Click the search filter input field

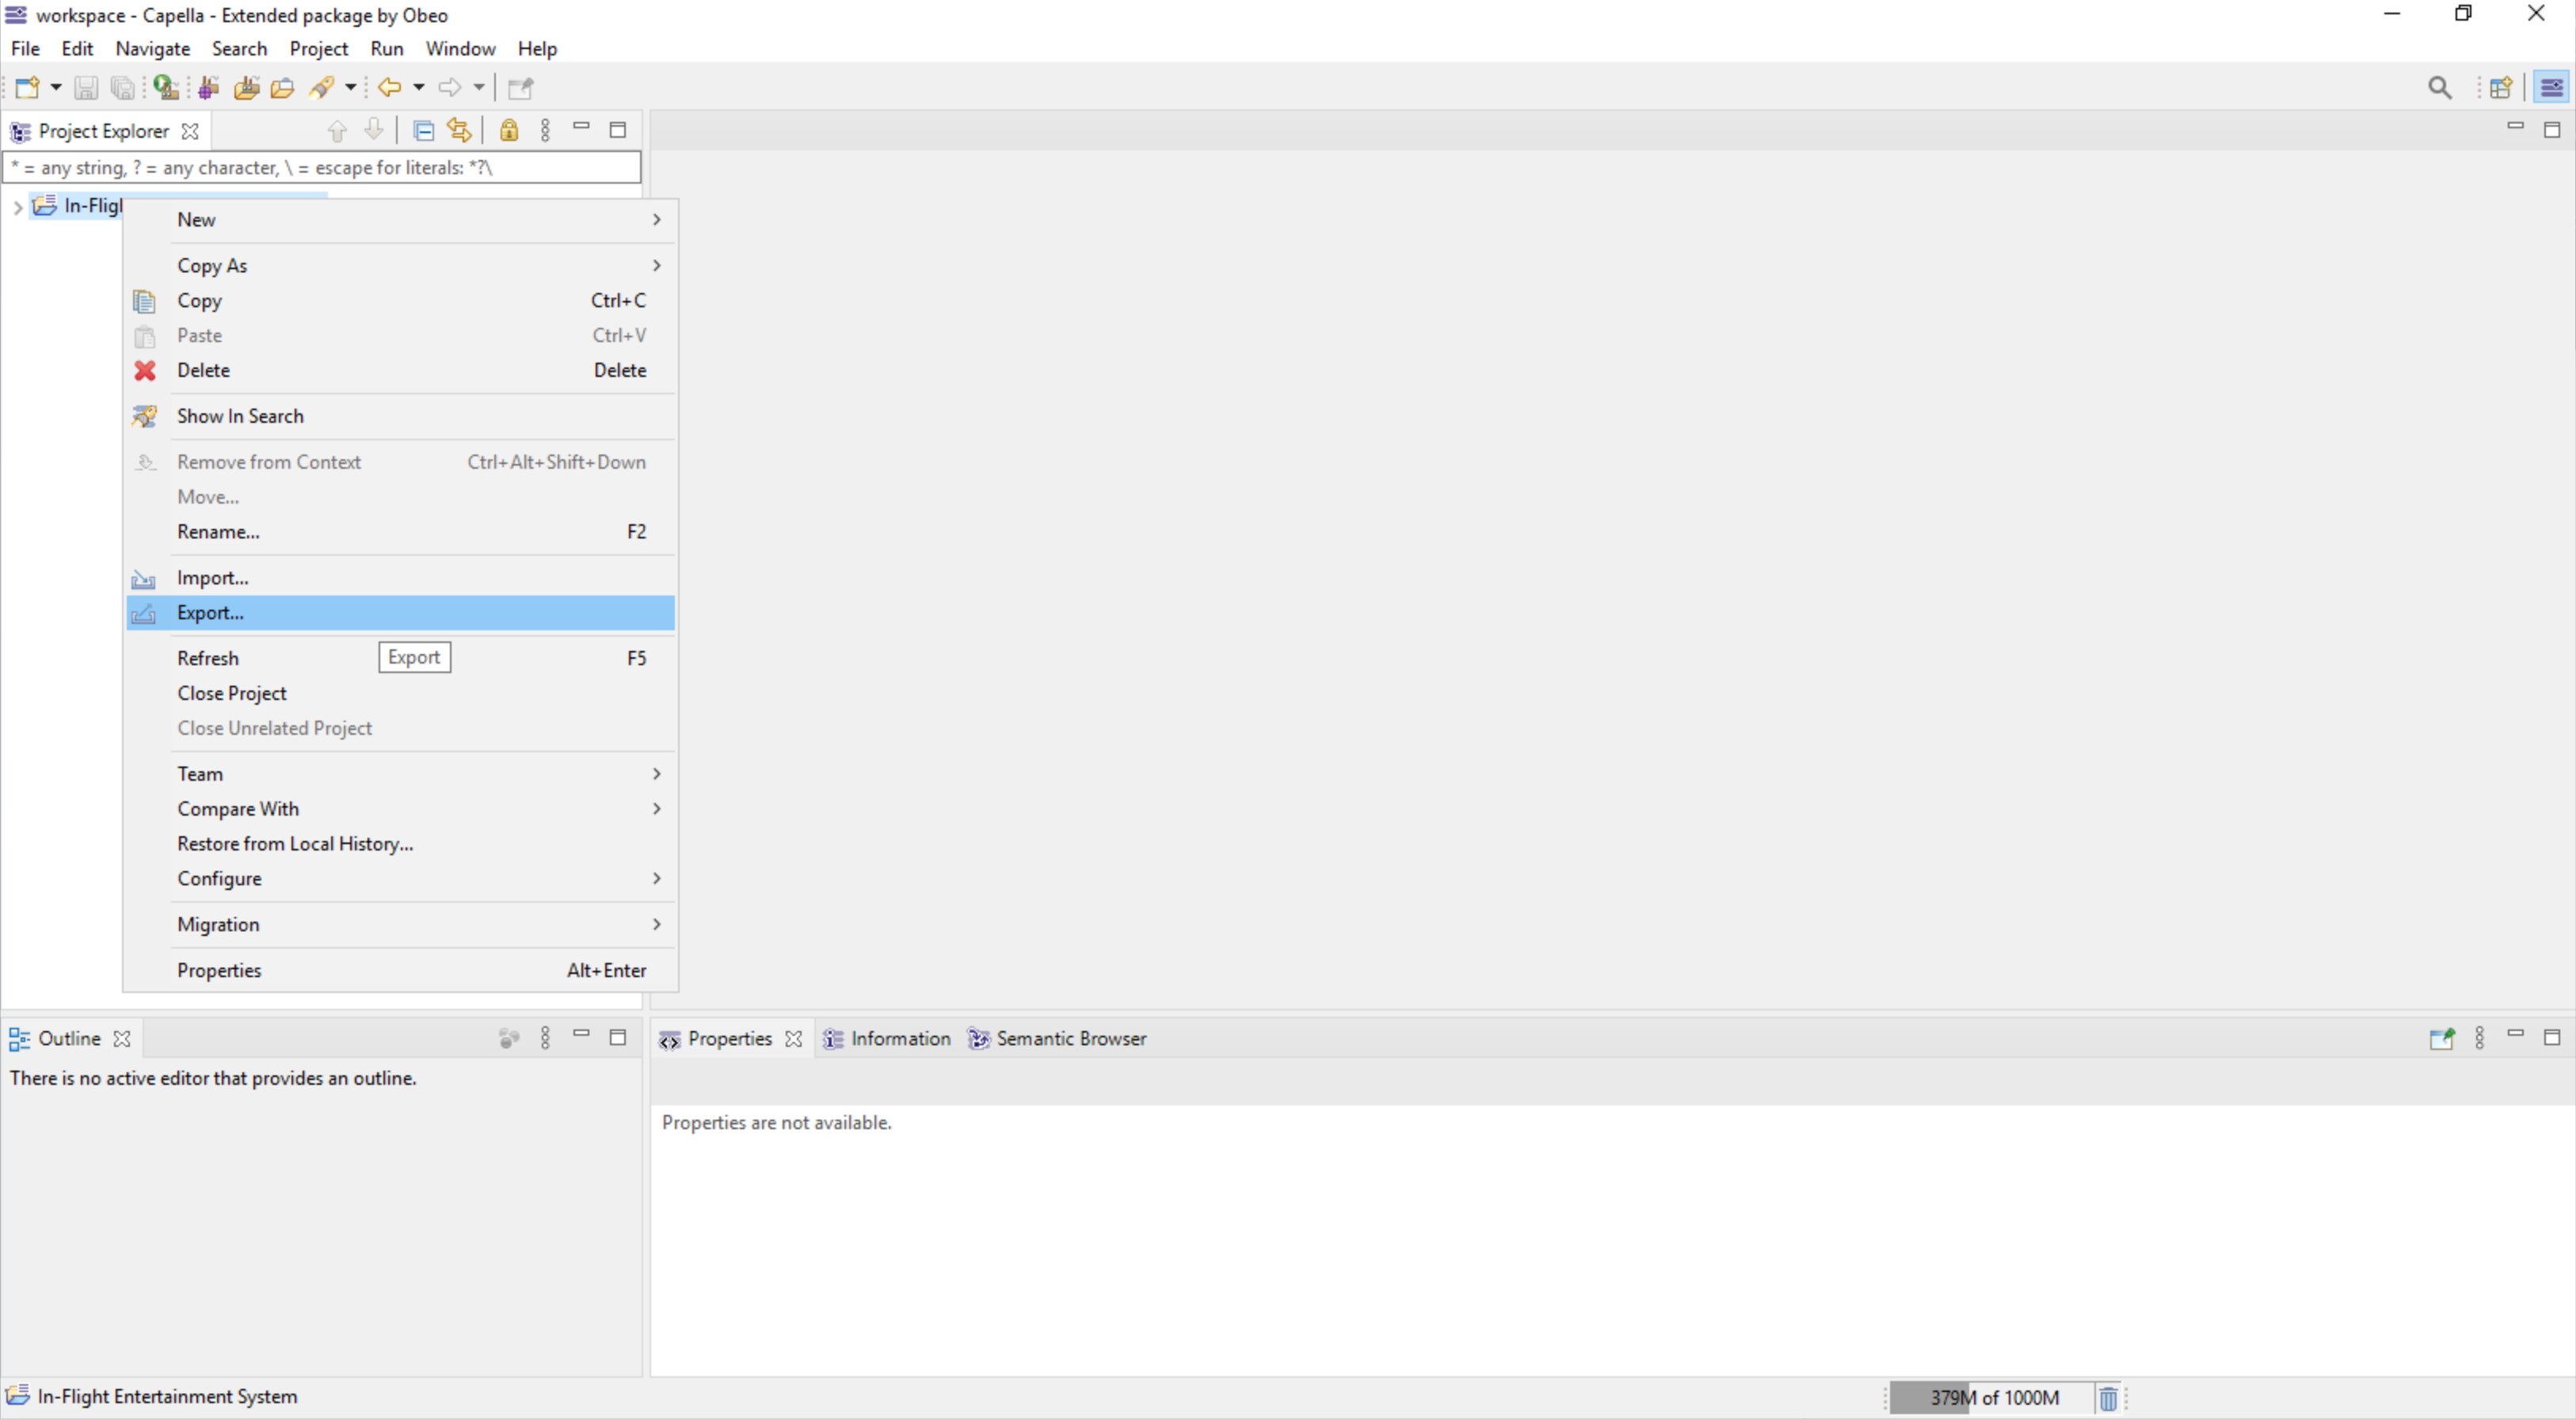[322, 166]
